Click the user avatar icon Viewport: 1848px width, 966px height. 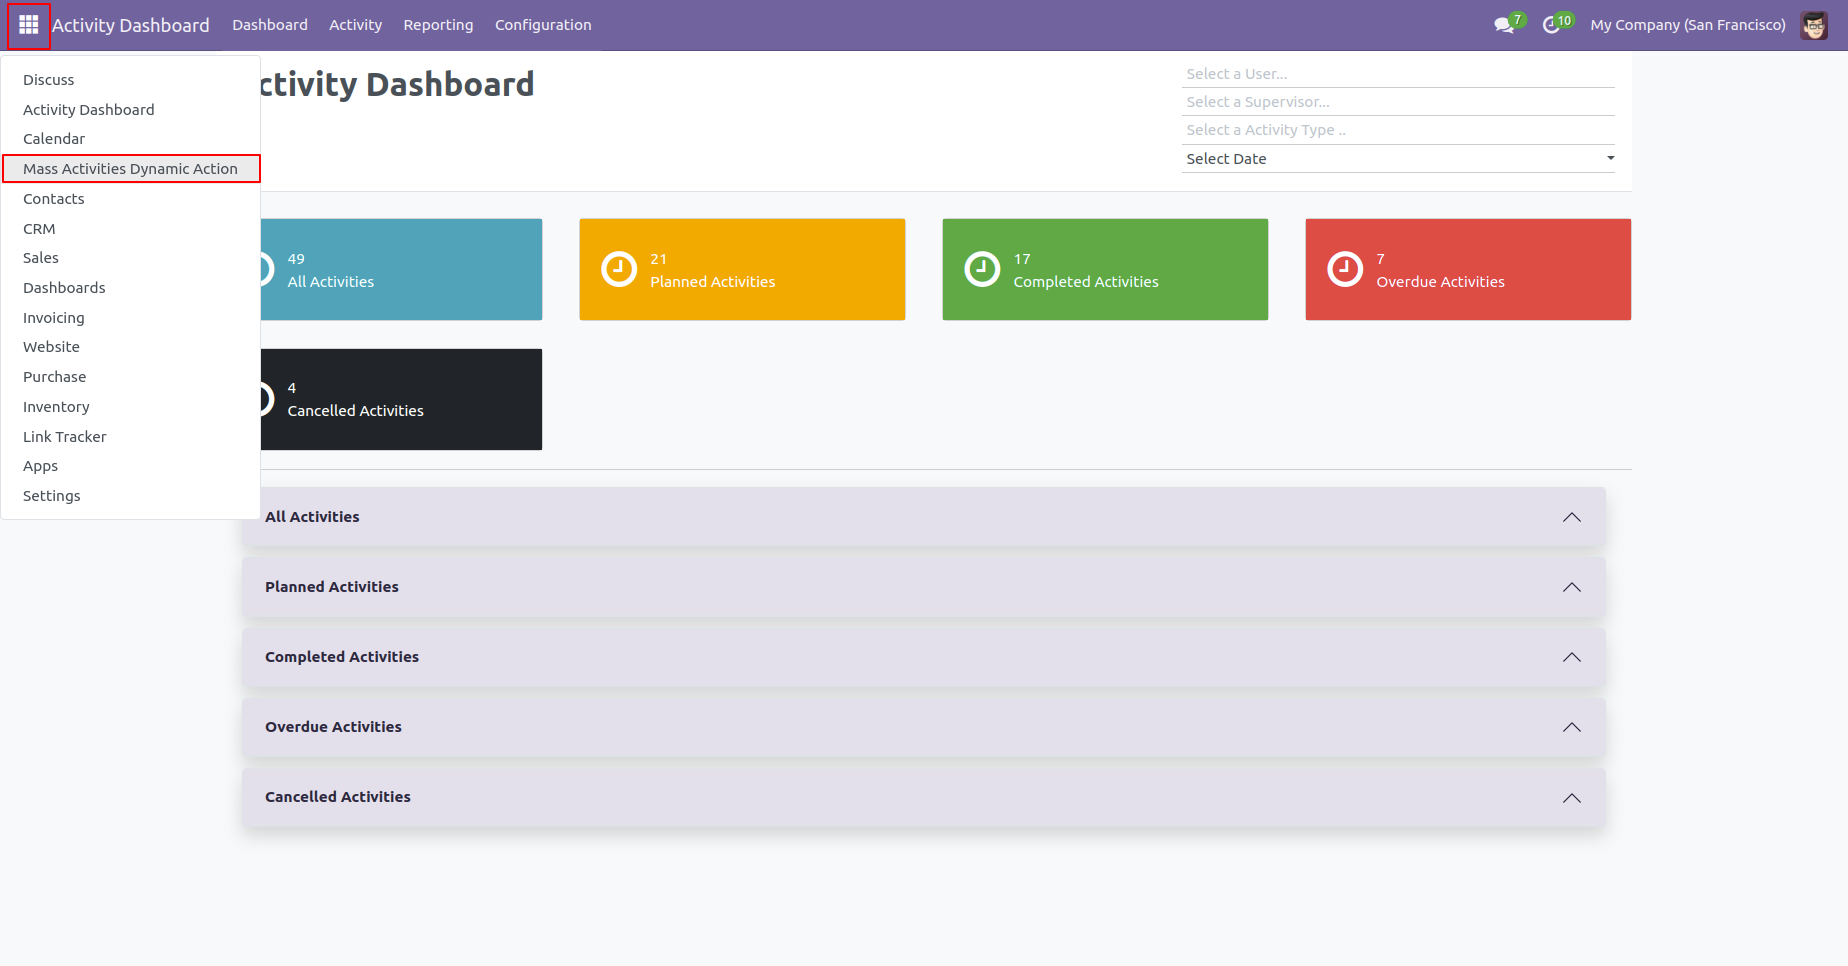coord(1814,25)
